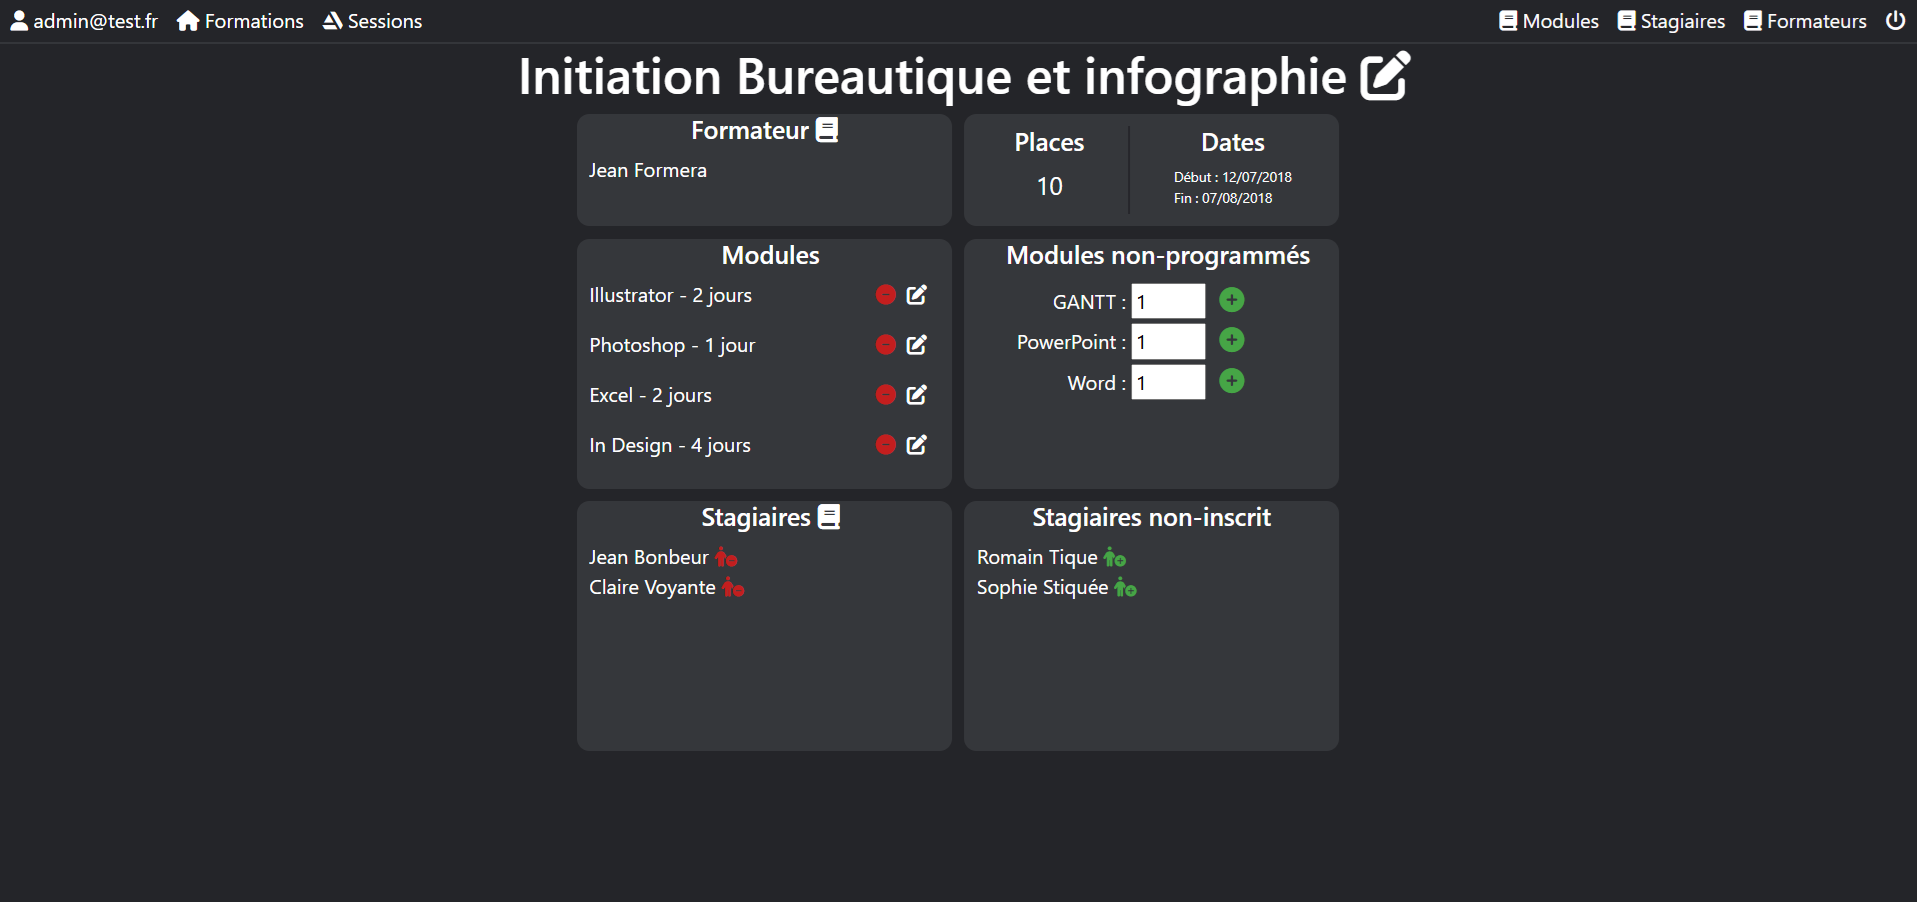Unenroll Jean Bonbeur from the session
Image resolution: width=1917 pixels, height=902 pixels.
pos(726,558)
